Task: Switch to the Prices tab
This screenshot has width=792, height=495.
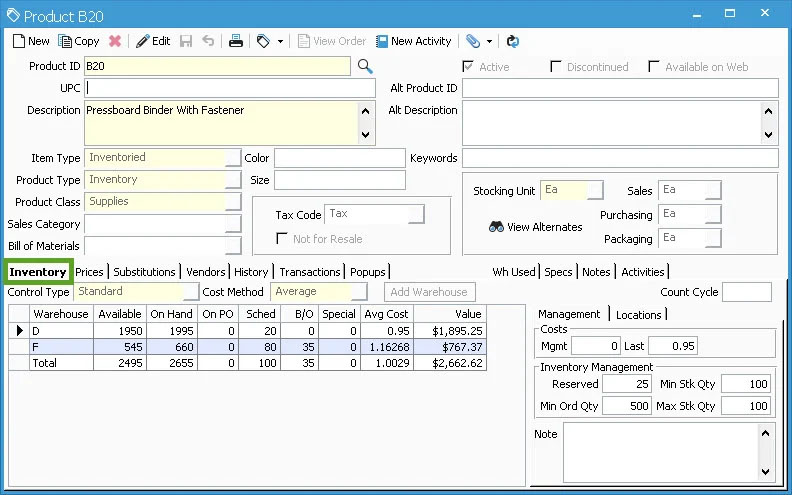Action: 89,272
